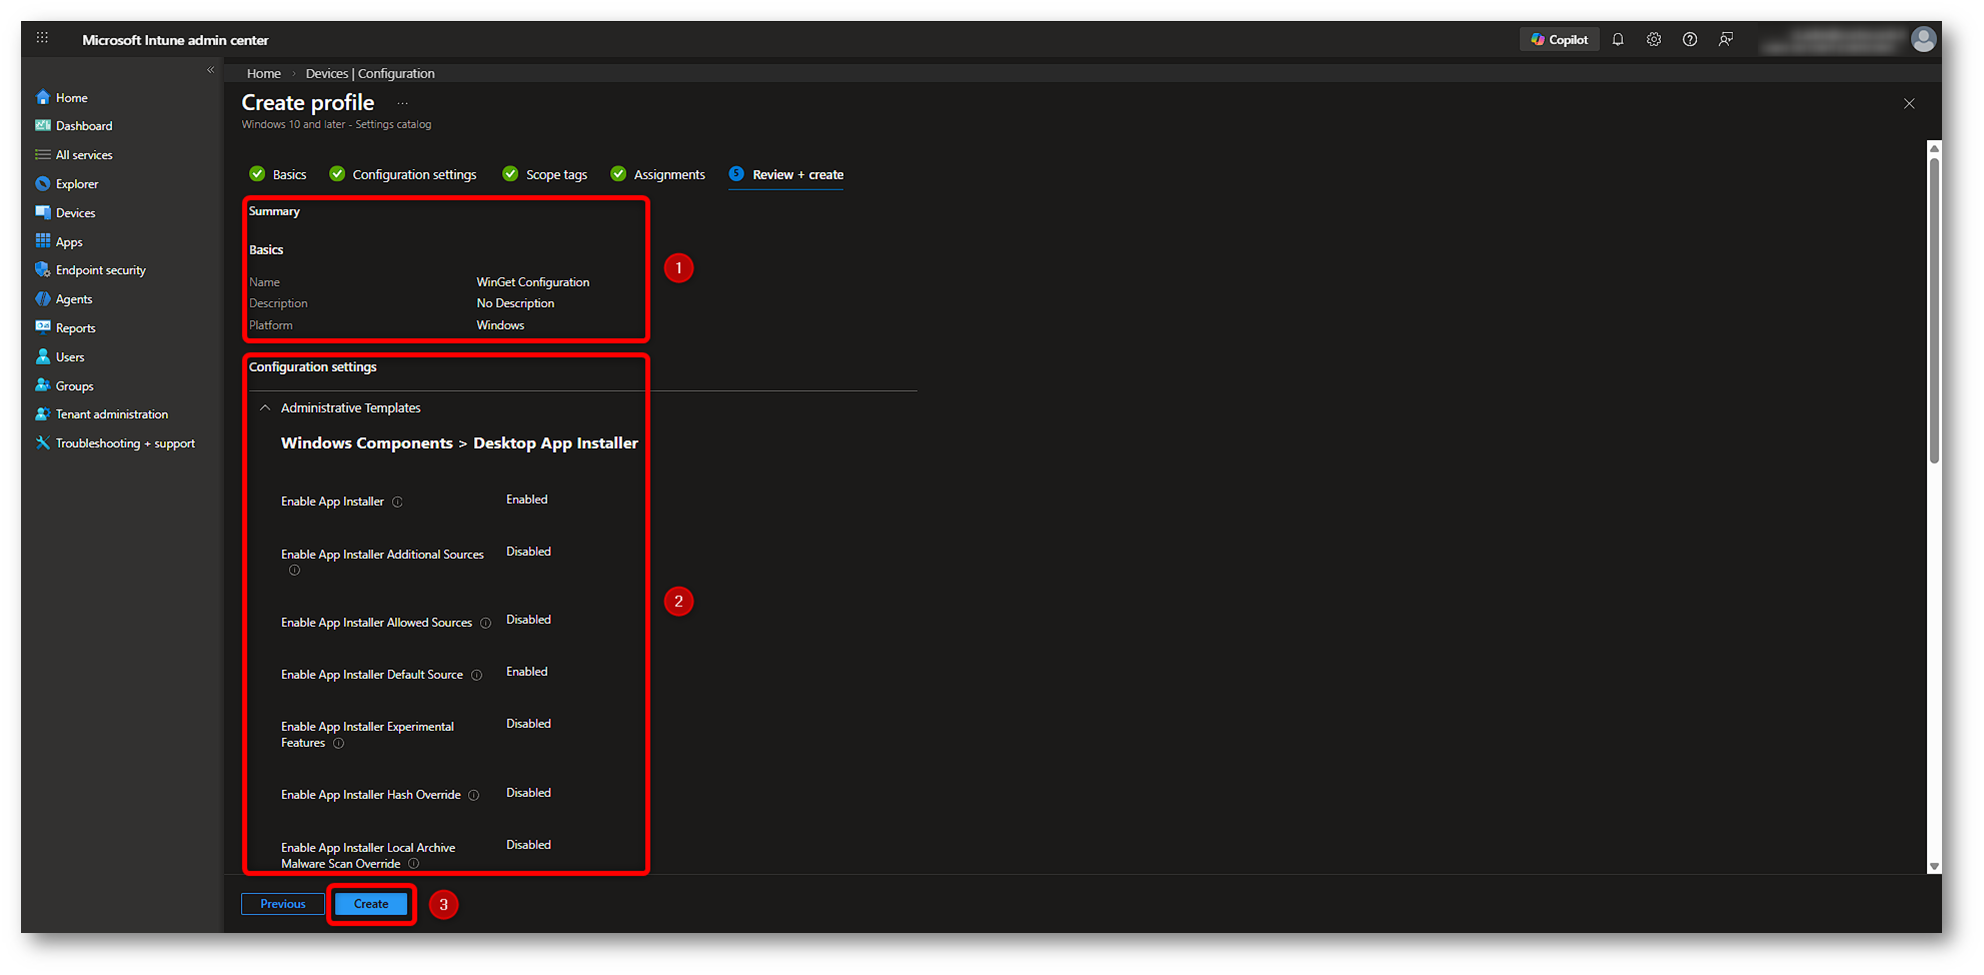
Task: Open the app launcher waffle icon
Action: pyautogui.click(x=42, y=38)
